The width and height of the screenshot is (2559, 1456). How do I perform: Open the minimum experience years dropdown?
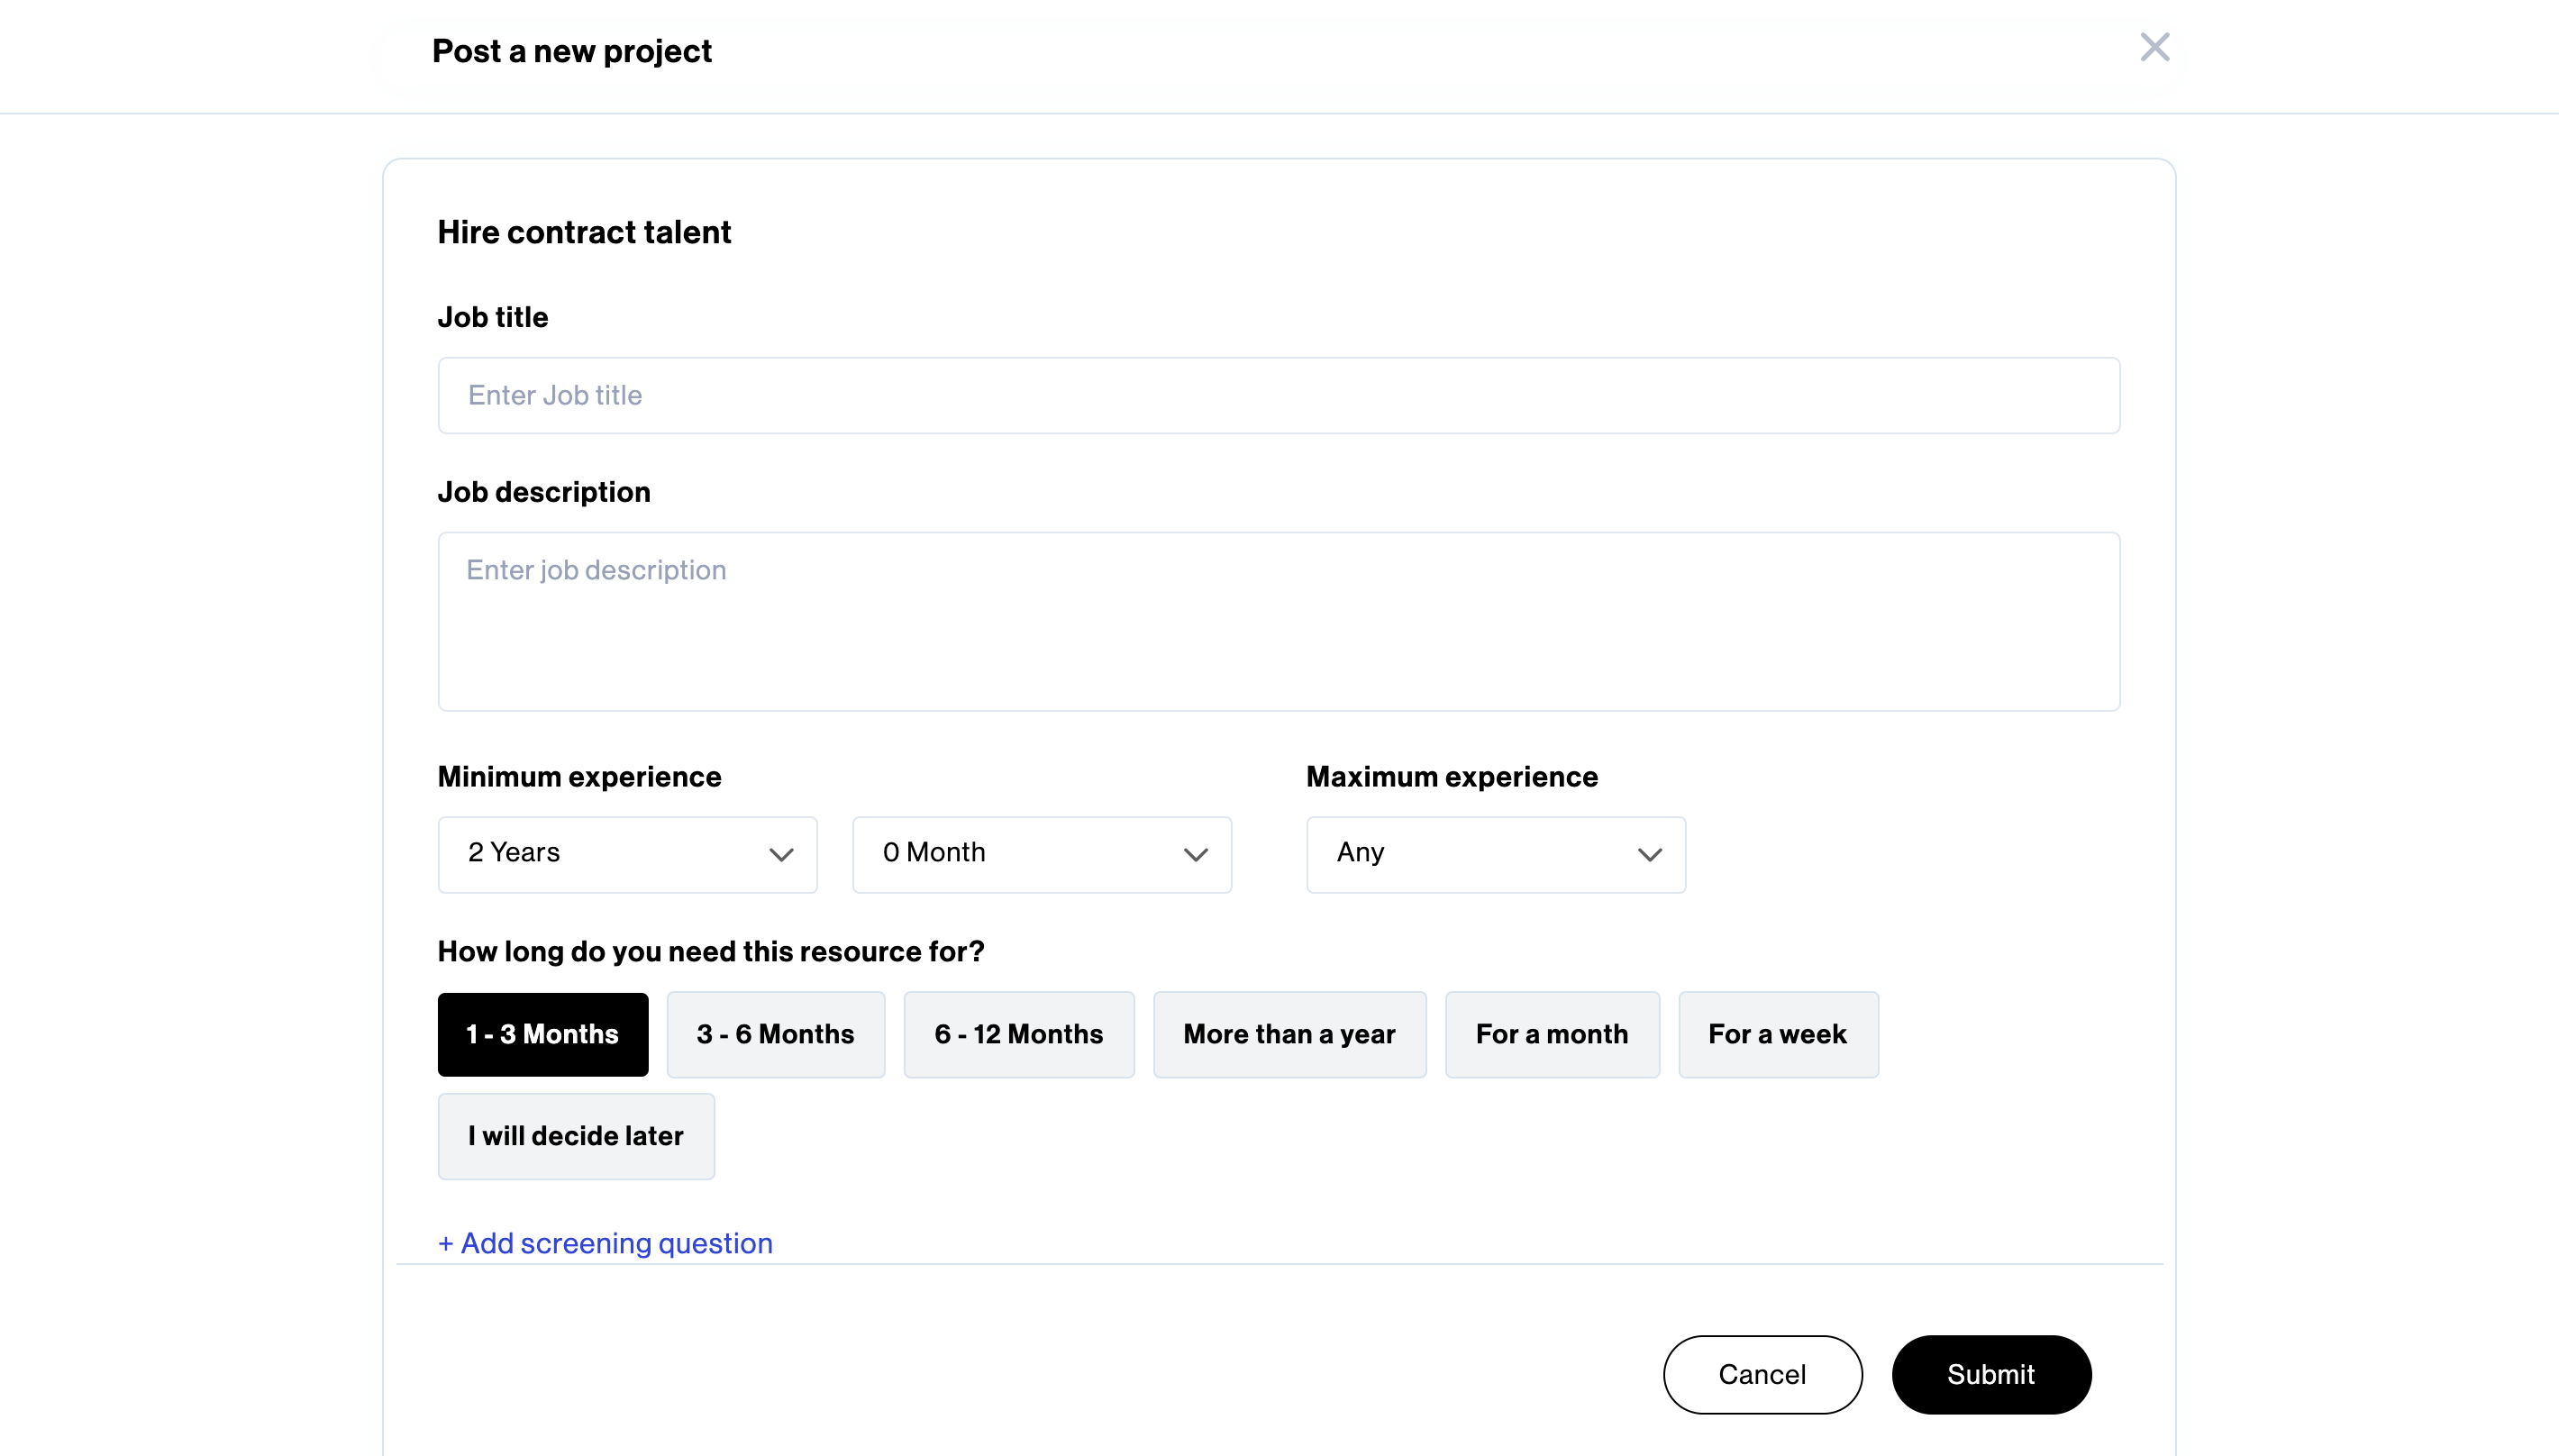(x=627, y=854)
